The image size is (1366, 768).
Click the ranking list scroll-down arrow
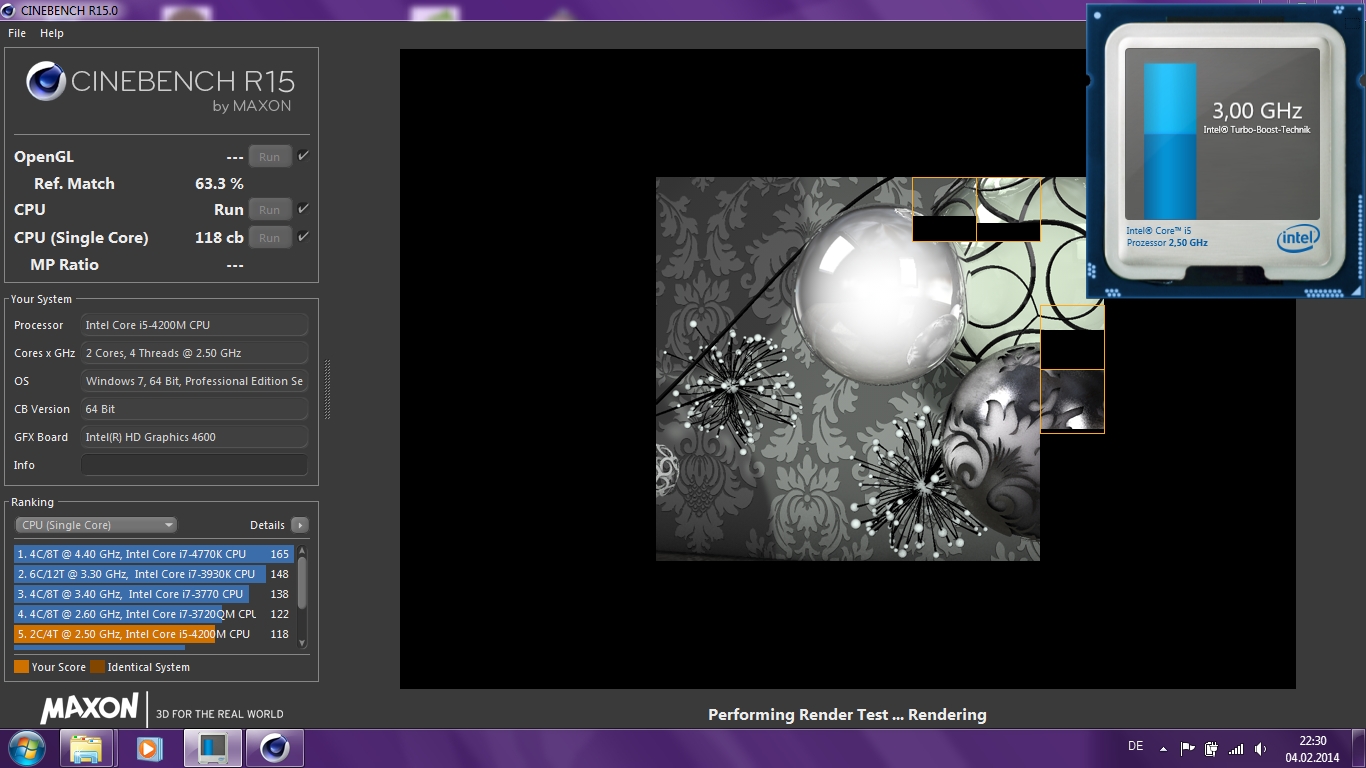tap(302, 643)
